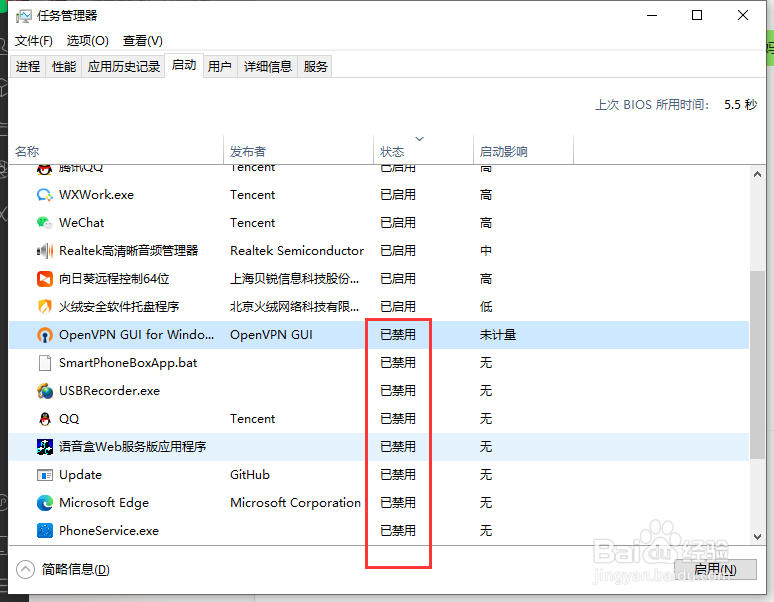The image size is (774, 602).
Task: Click the 中 impact cell for Realtek
Action: (486, 251)
